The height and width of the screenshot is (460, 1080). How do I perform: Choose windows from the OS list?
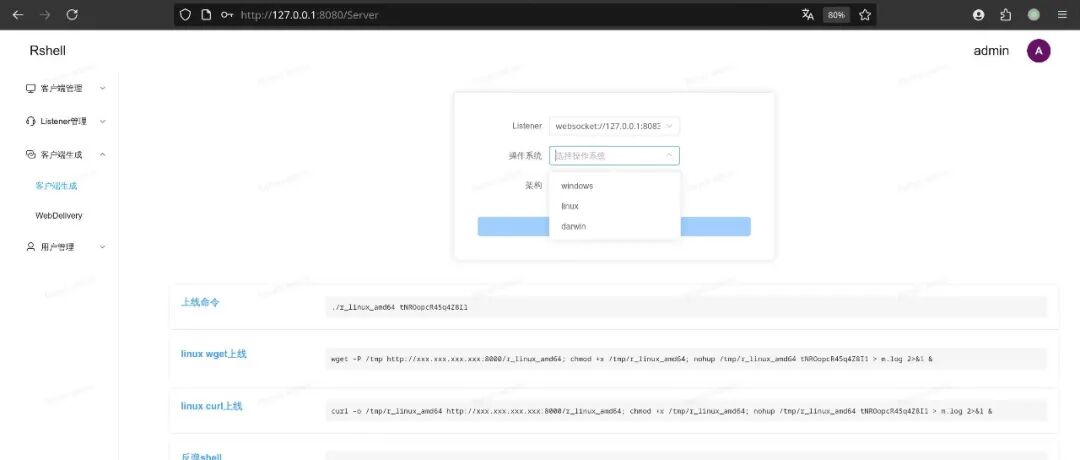tap(615, 186)
